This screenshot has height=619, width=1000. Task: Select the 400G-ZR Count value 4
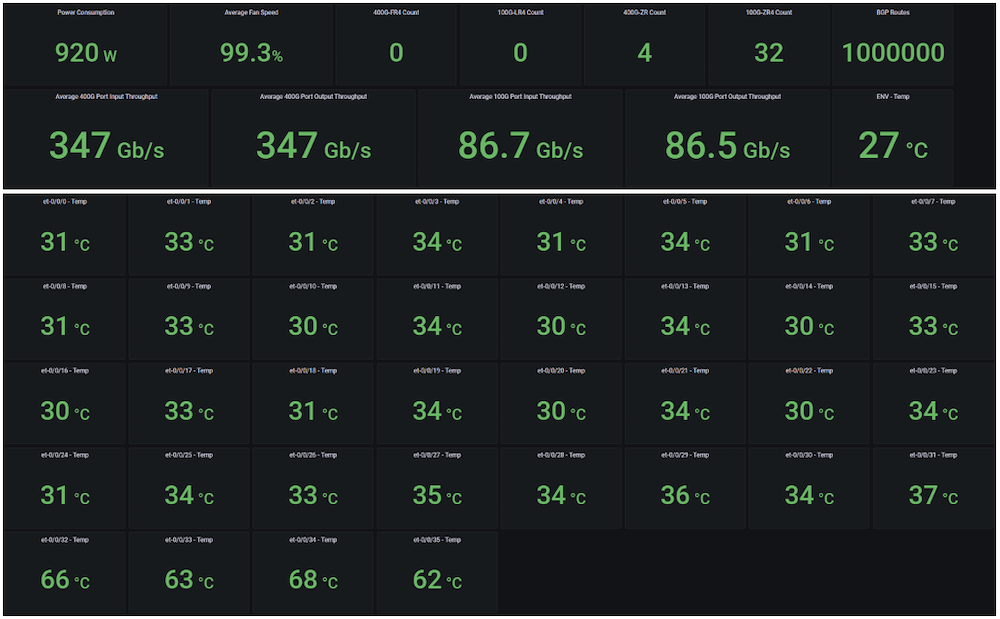point(645,53)
